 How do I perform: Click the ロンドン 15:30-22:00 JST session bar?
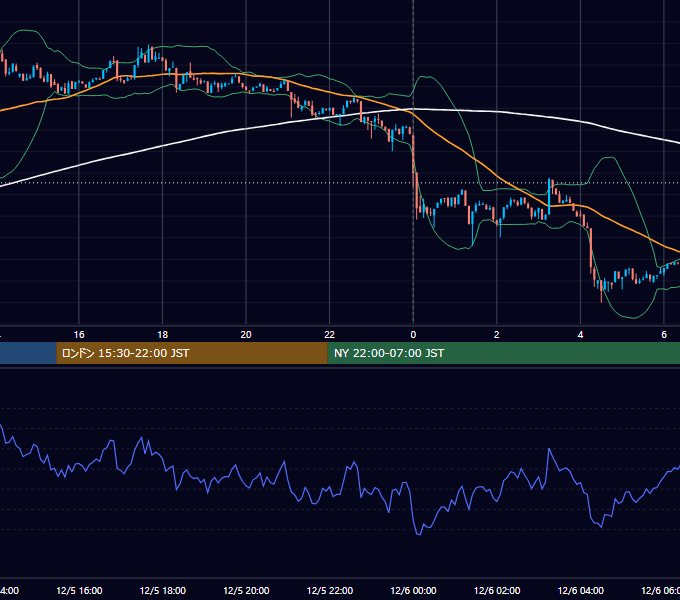[x=192, y=353]
